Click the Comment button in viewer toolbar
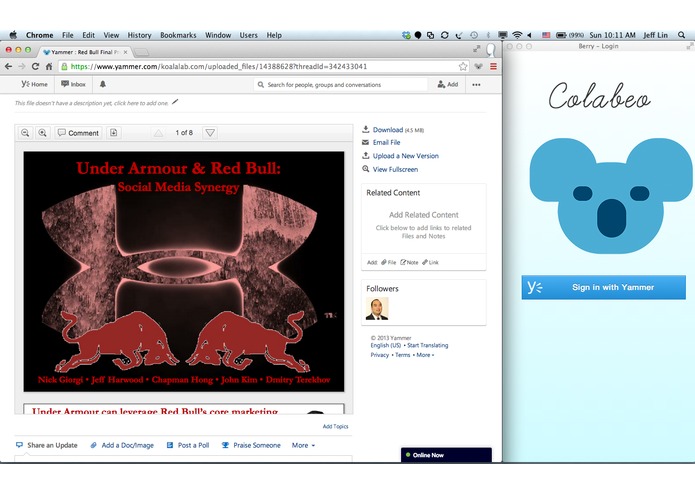The image size is (695, 494). point(78,133)
